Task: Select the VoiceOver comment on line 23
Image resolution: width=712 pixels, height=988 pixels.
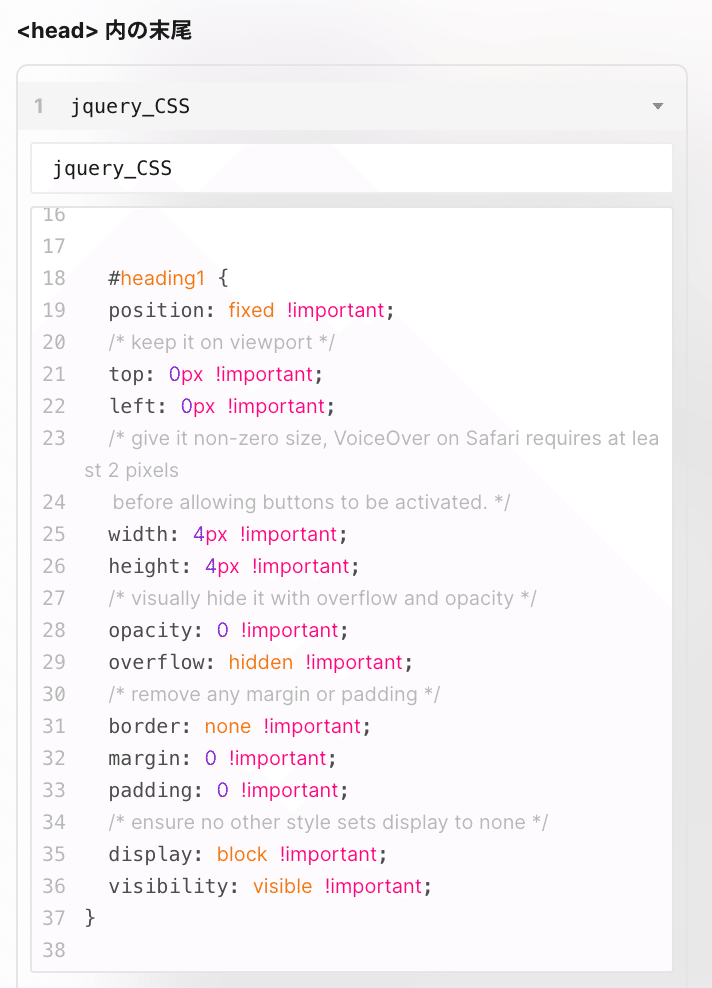Action: (380, 437)
